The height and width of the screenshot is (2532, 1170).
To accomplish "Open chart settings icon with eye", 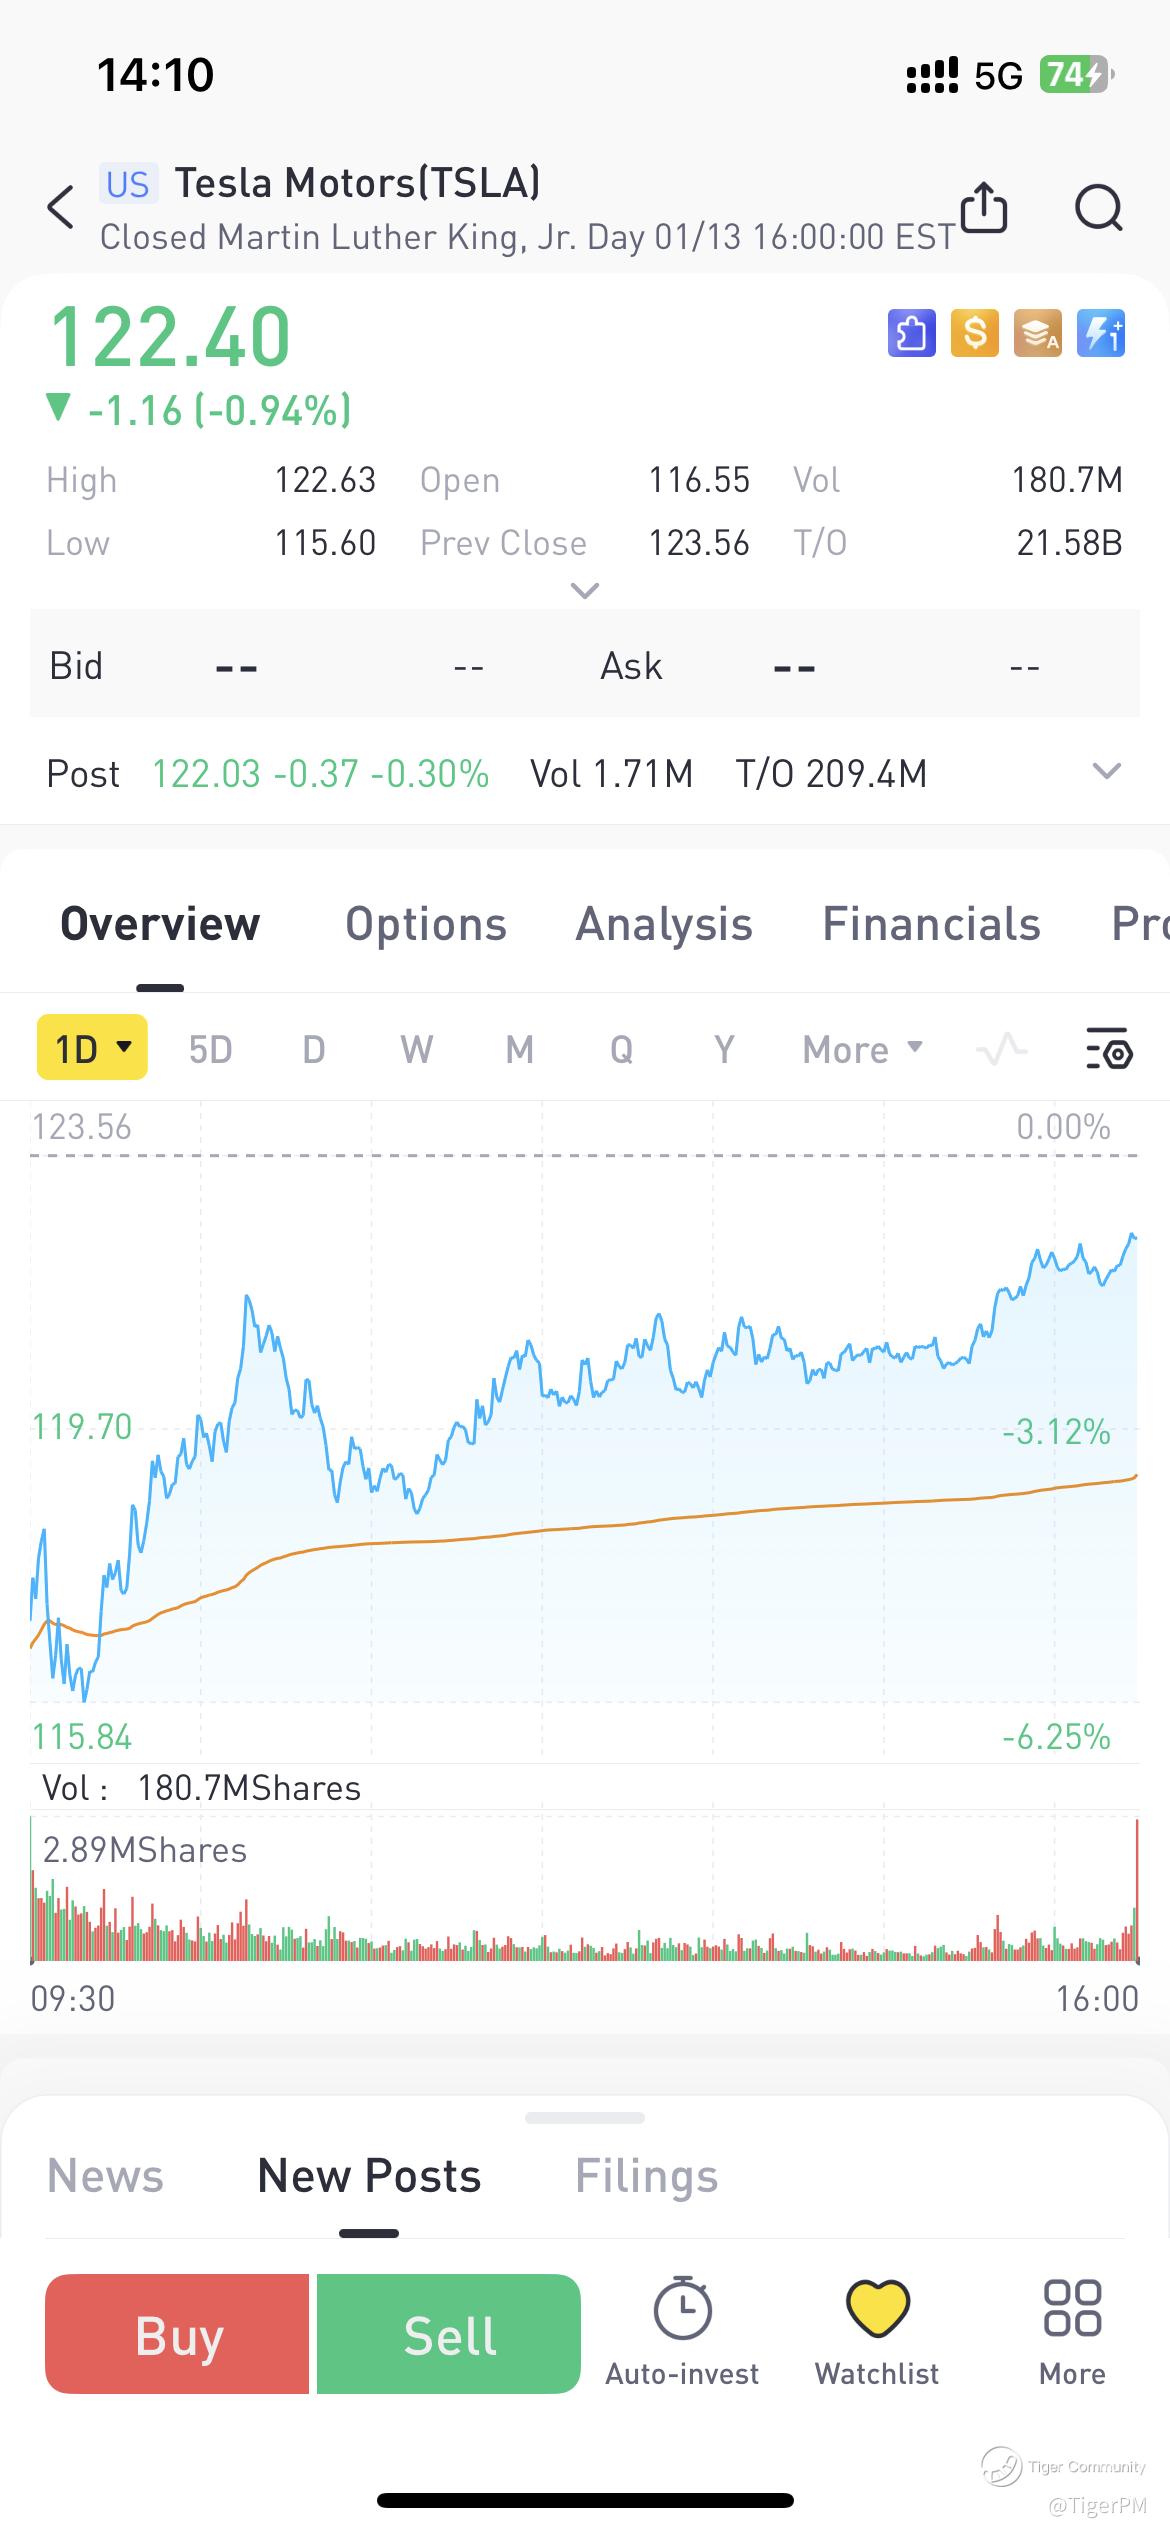I will click(x=1108, y=1049).
